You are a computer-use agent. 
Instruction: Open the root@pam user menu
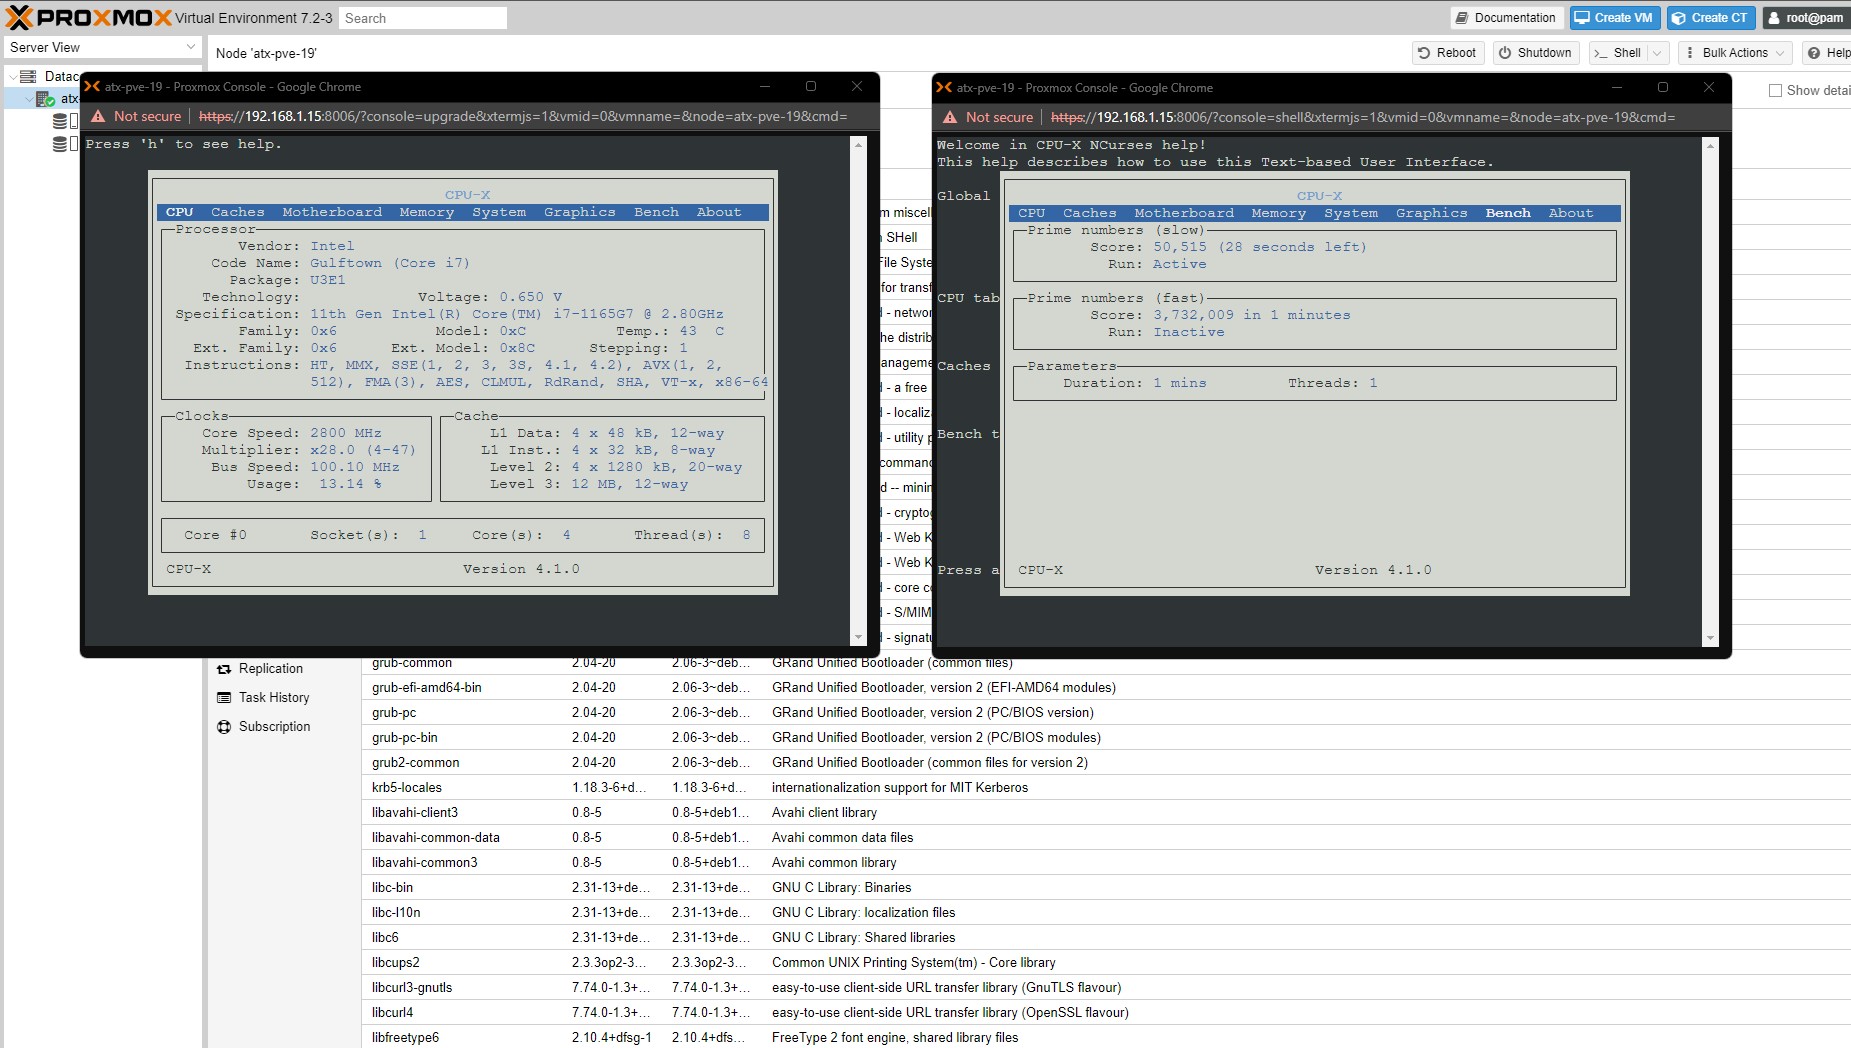coord(1805,18)
